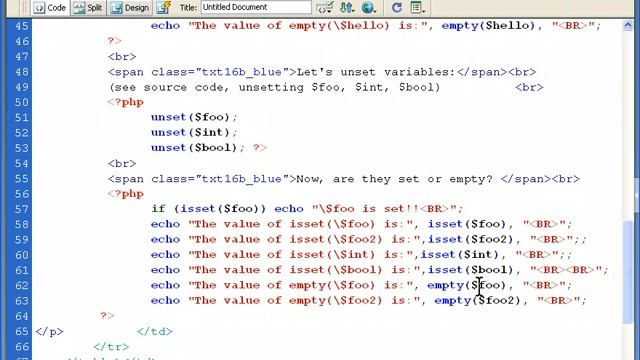The image size is (640, 360).
Task: Click the unset($foo) statement
Action: [194, 118]
